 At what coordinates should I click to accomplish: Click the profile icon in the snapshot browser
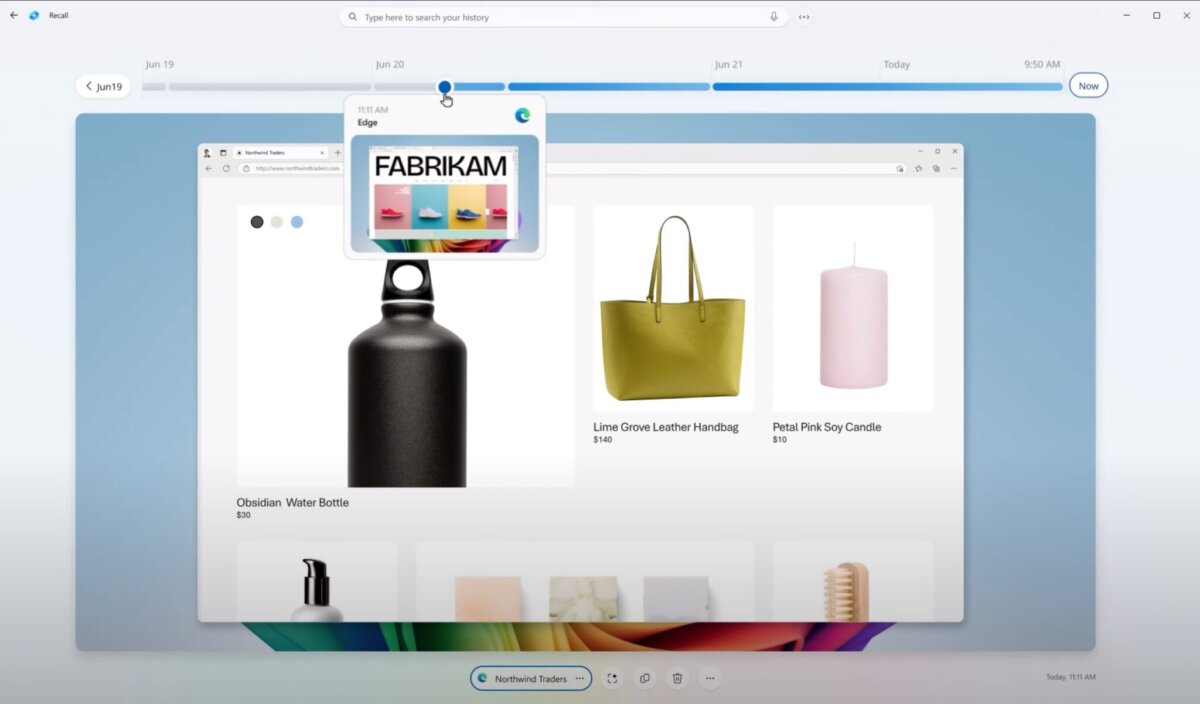tap(207, 152)
